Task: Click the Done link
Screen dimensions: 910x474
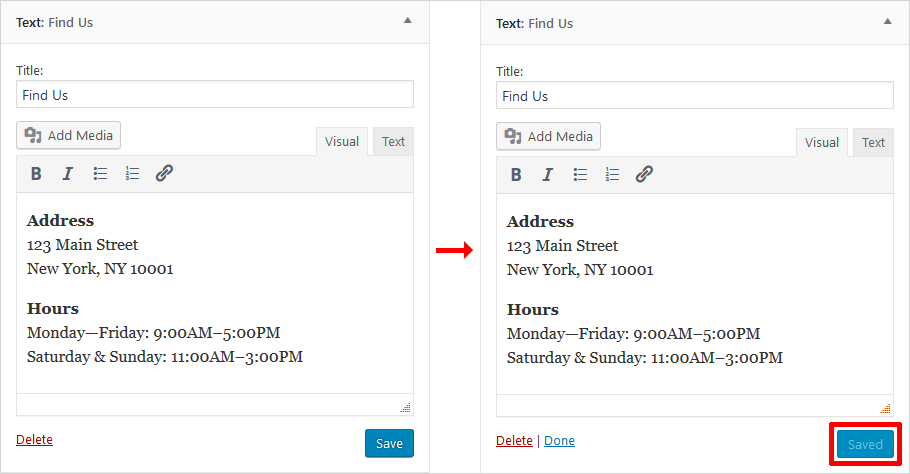Action: (559, 441)
